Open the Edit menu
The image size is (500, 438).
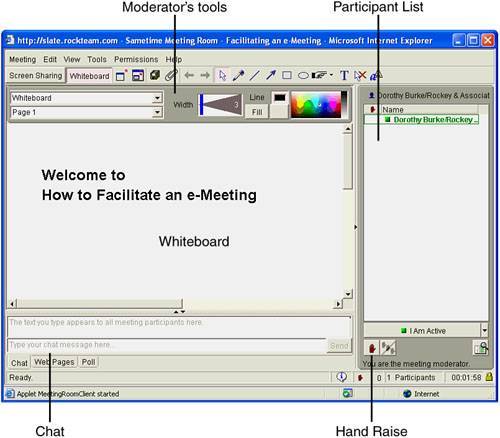pyautogui.click(x=50, y=59)
